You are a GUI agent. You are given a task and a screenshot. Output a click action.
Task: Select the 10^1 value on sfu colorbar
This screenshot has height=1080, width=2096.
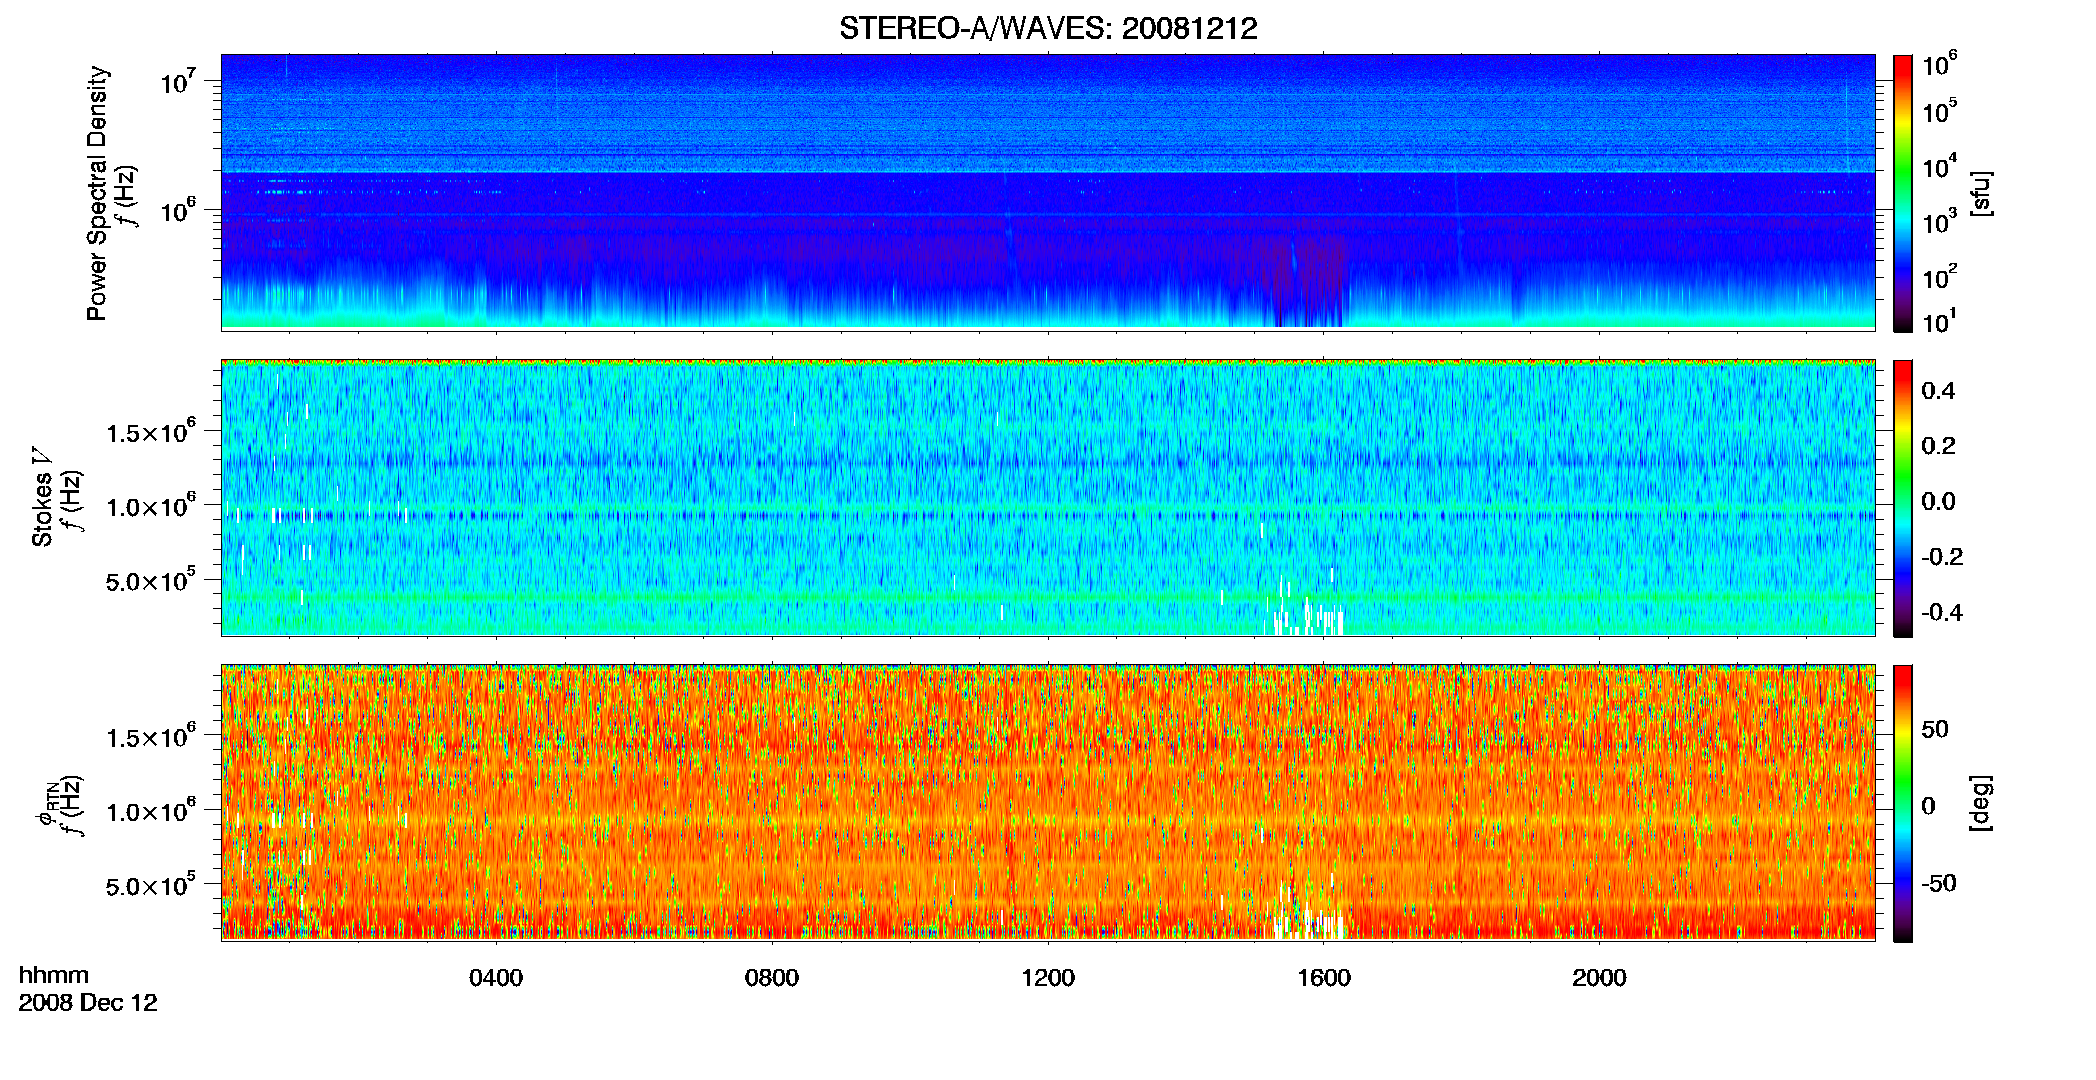pos(1940,321)
